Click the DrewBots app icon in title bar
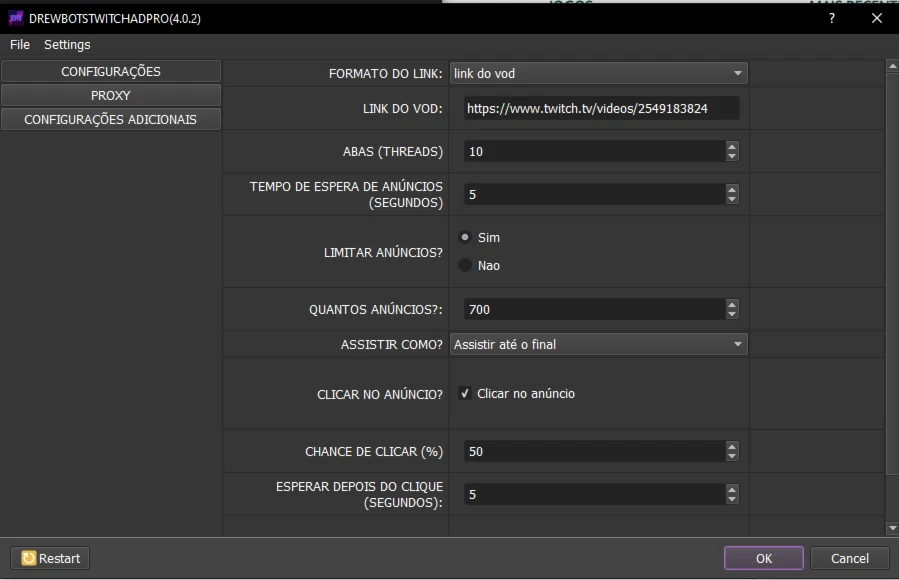Screen dimensions: 899x580 click(x=15, y=18)
